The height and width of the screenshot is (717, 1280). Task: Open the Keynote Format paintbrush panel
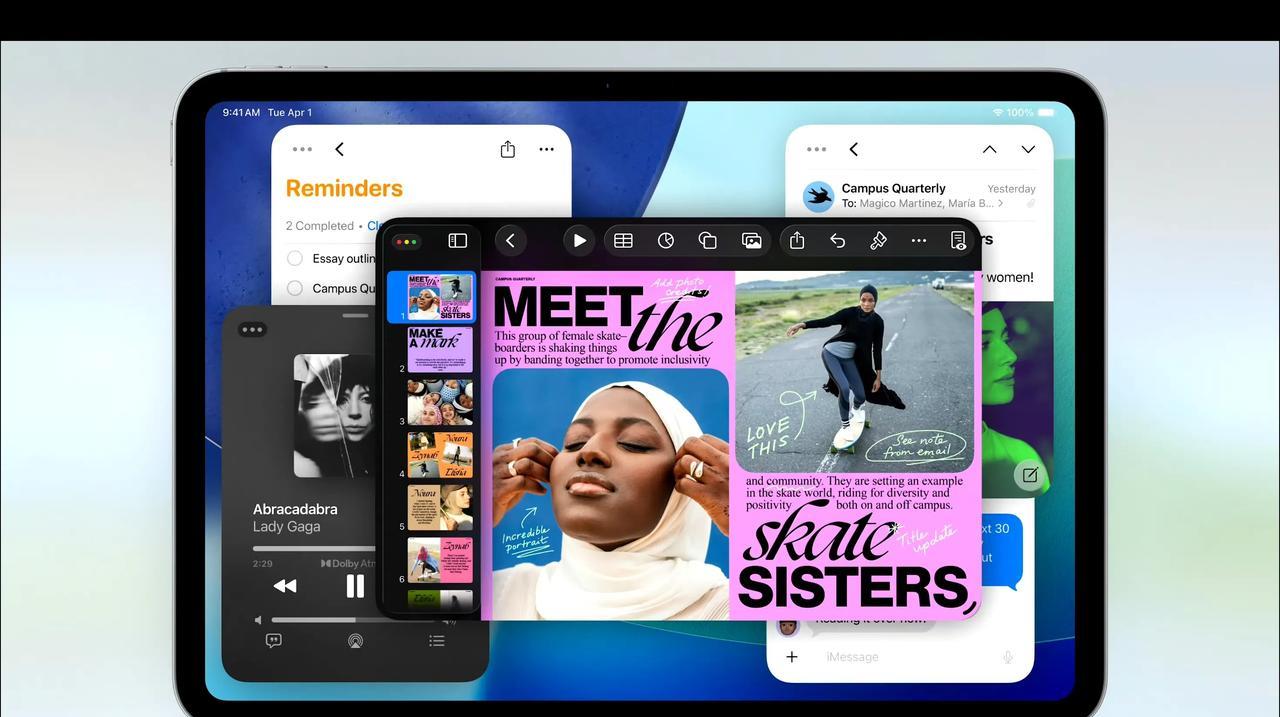click(878, 240)
